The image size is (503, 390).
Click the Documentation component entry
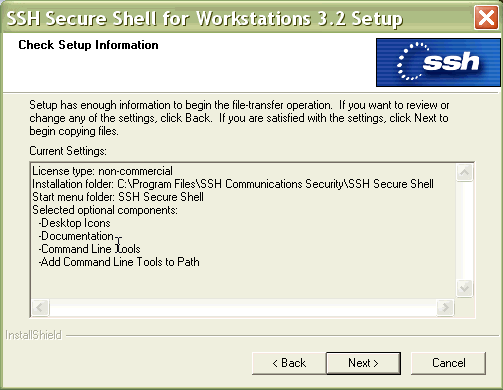pyautogui.click(x=76, y=236)
